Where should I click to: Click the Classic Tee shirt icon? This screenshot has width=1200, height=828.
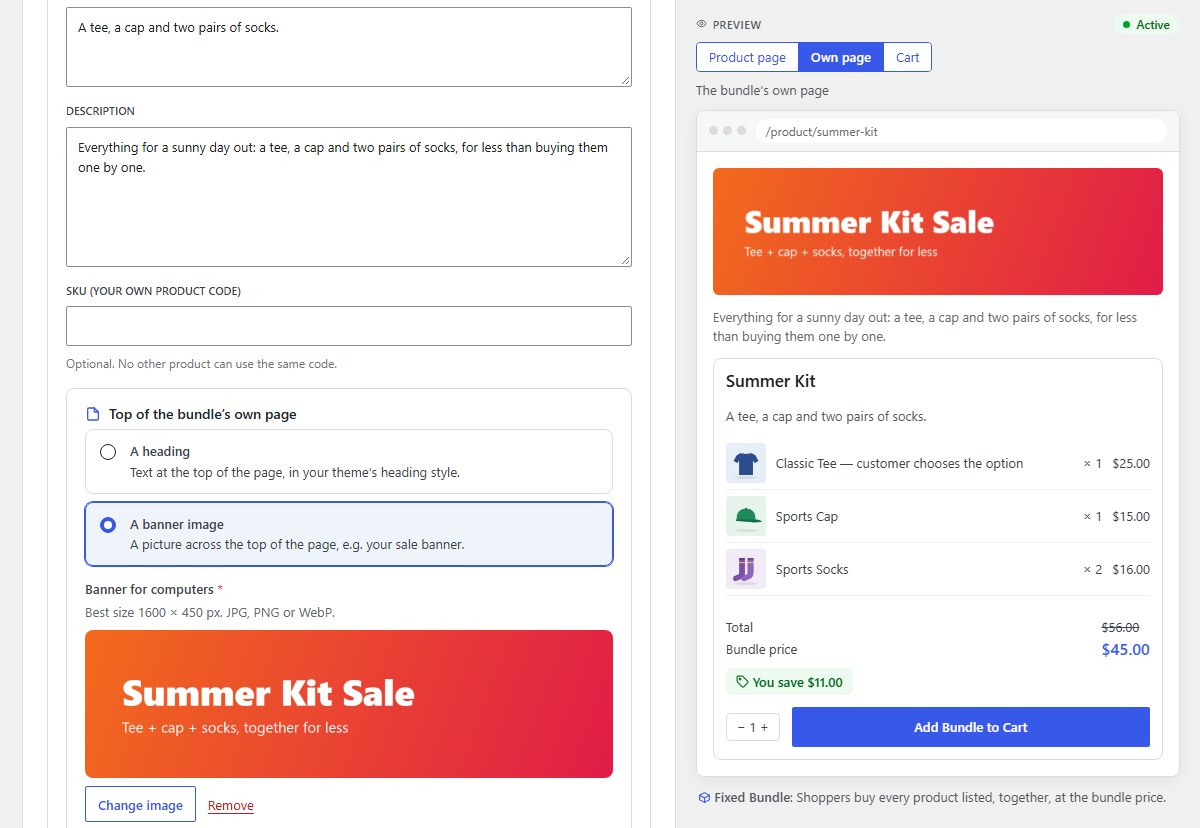(746, 463)
